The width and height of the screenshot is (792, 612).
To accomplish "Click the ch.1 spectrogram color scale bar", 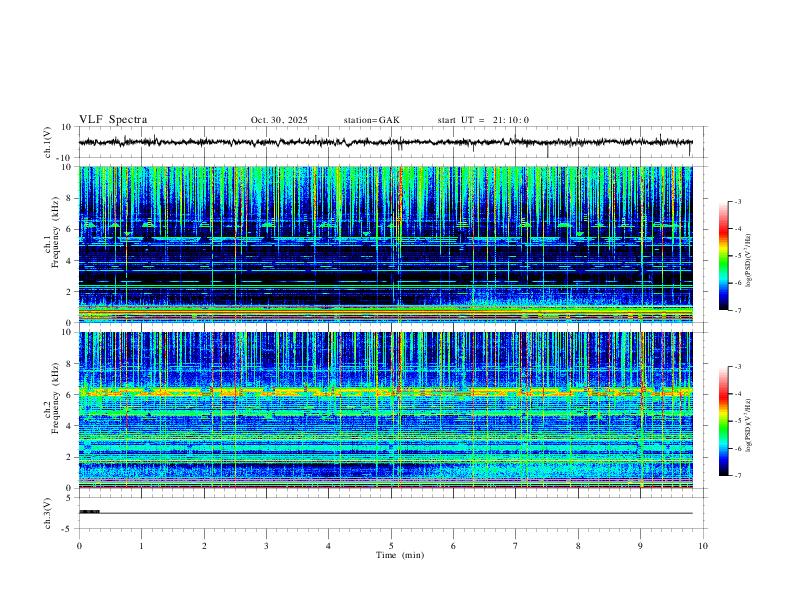I will coord(723,256).
